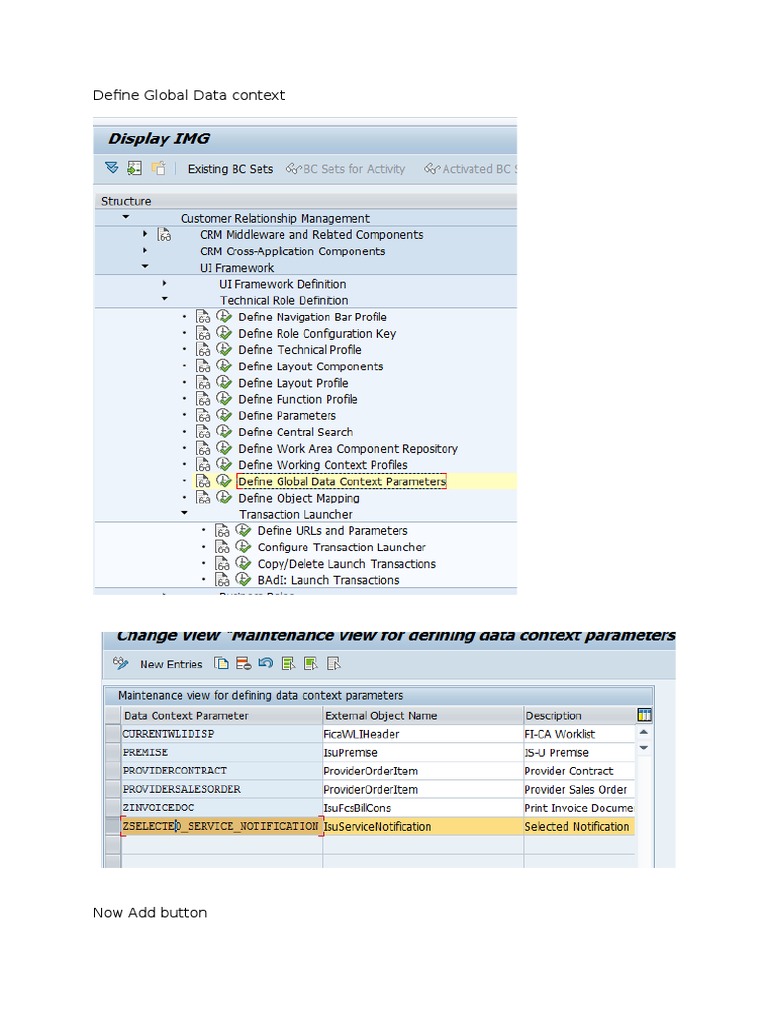The width and height of the screenshot is (768, 1024).
Task: Click the Selected Notification description cell
Action: coord(579,826)
